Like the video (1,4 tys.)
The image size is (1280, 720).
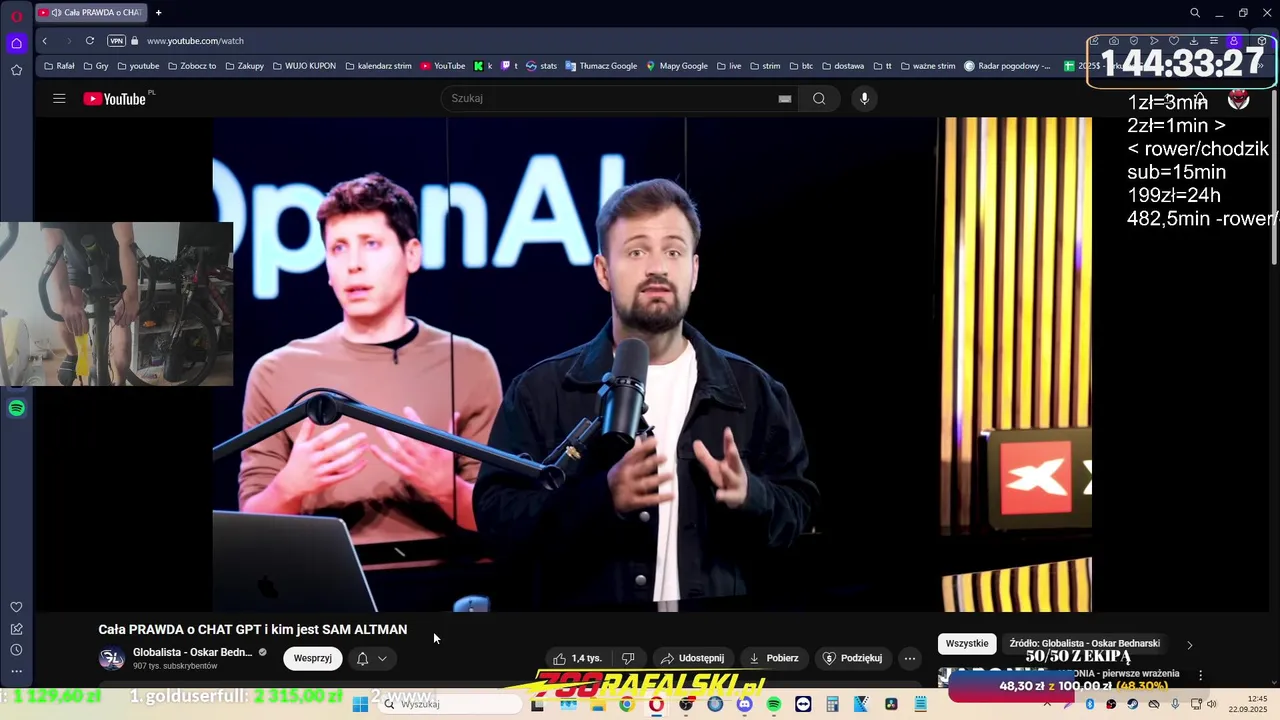[577, 658]
